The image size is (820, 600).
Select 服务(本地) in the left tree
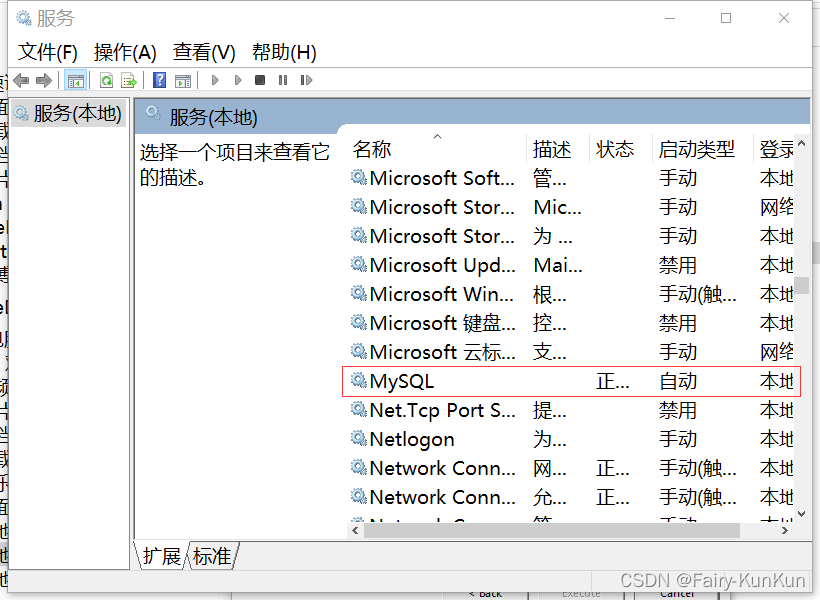pos(69,113)
